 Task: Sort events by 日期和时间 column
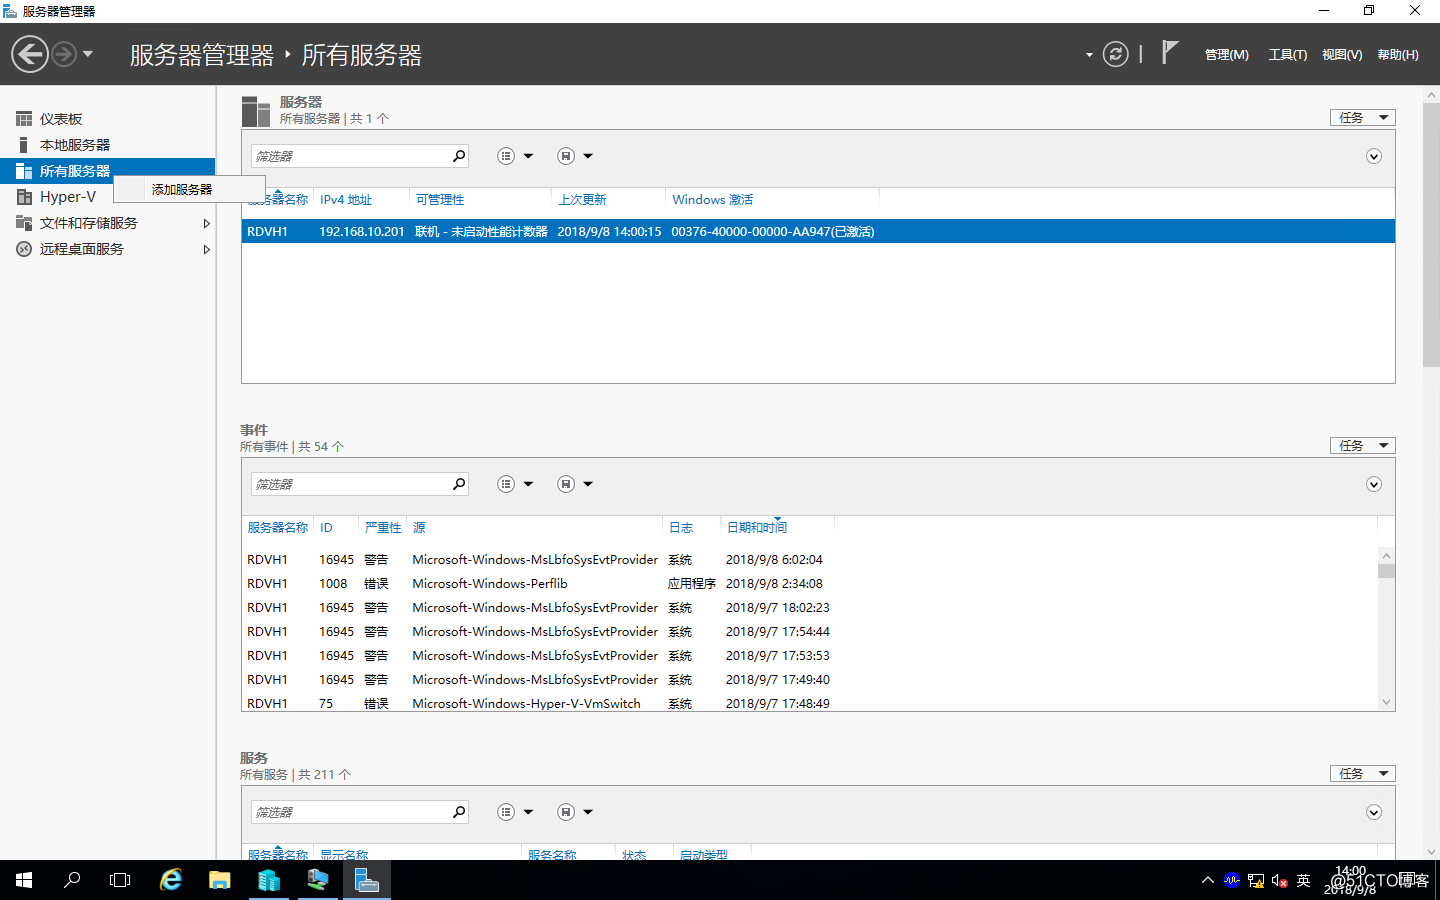tap(757, 528)
